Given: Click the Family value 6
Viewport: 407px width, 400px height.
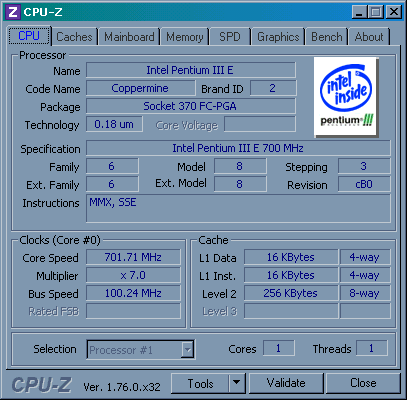Looking at the screenshot, I should coord(112,166).
